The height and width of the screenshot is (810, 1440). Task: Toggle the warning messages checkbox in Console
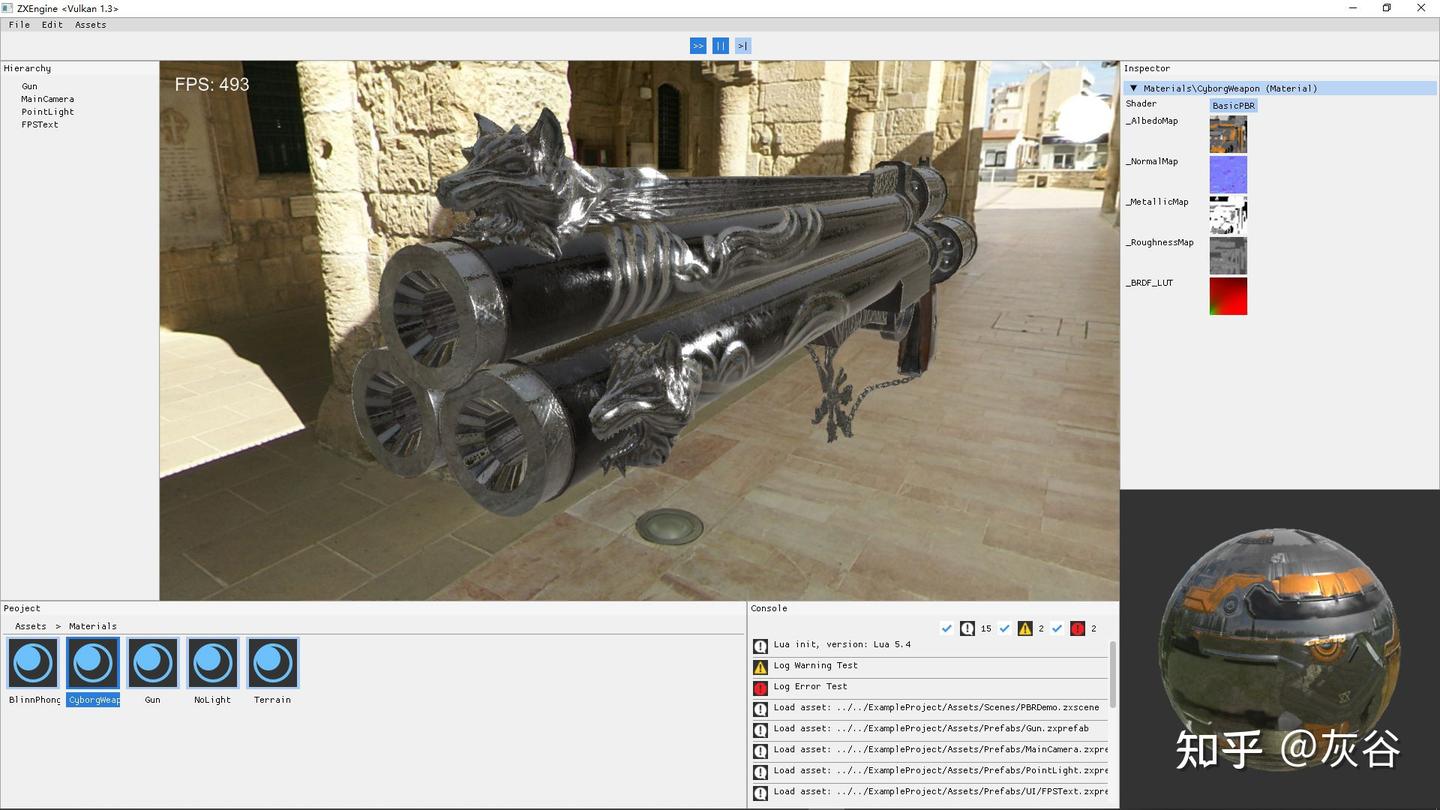(1005, 628)
